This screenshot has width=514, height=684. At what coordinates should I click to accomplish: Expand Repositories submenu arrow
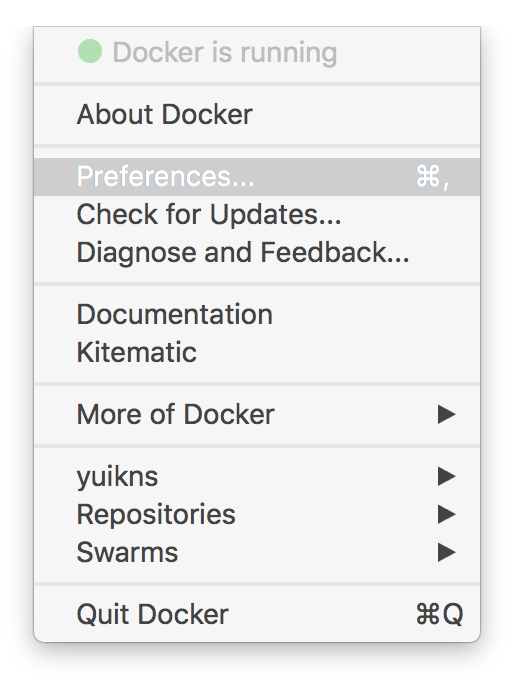point(446,514)
